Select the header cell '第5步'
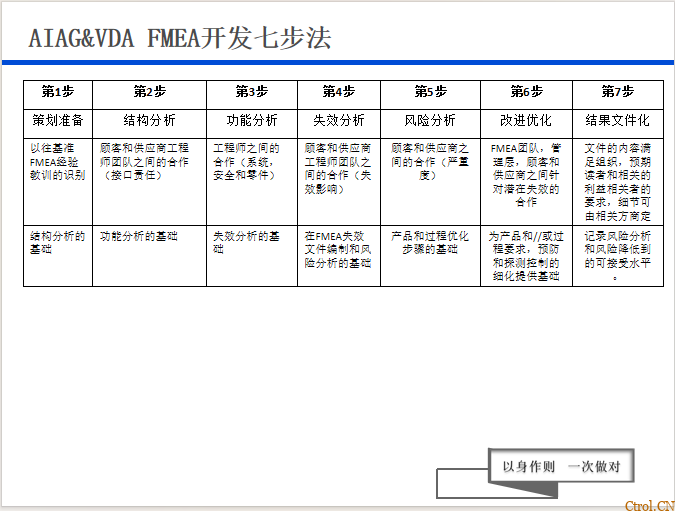 pos(430,95)
